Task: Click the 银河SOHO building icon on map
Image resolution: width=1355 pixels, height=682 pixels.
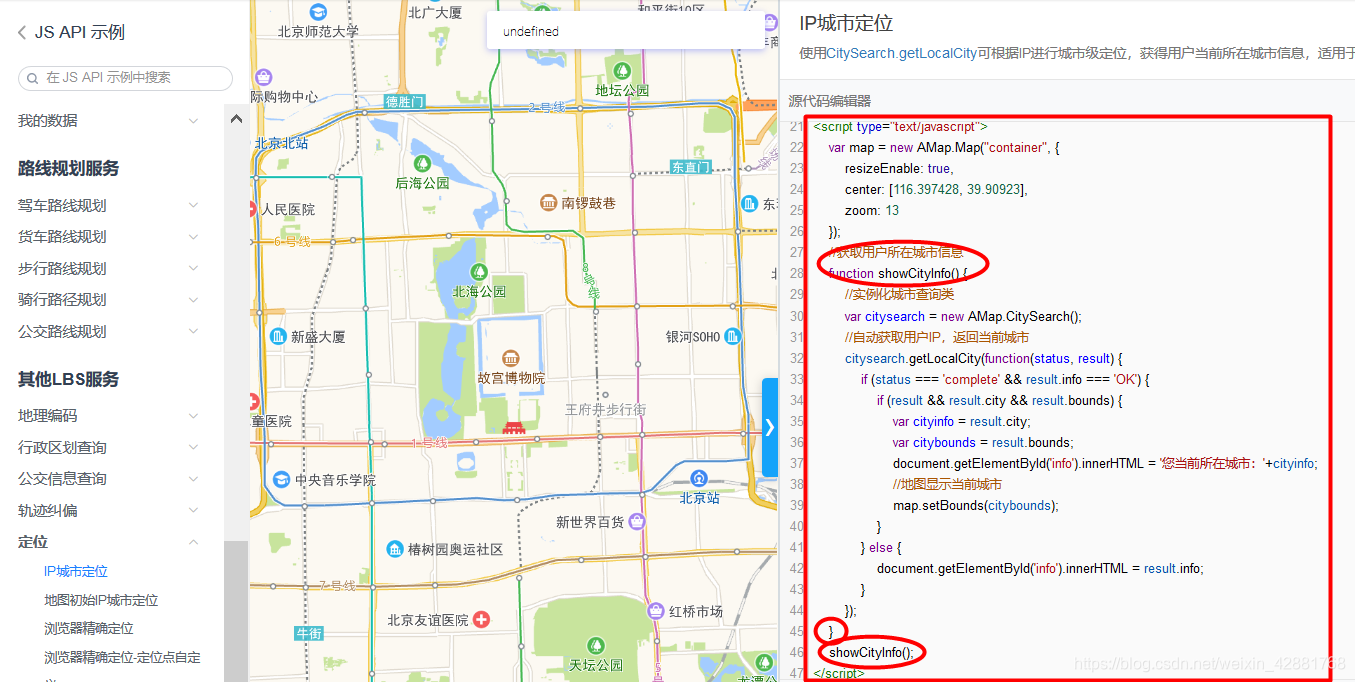Action: (733, 336)
